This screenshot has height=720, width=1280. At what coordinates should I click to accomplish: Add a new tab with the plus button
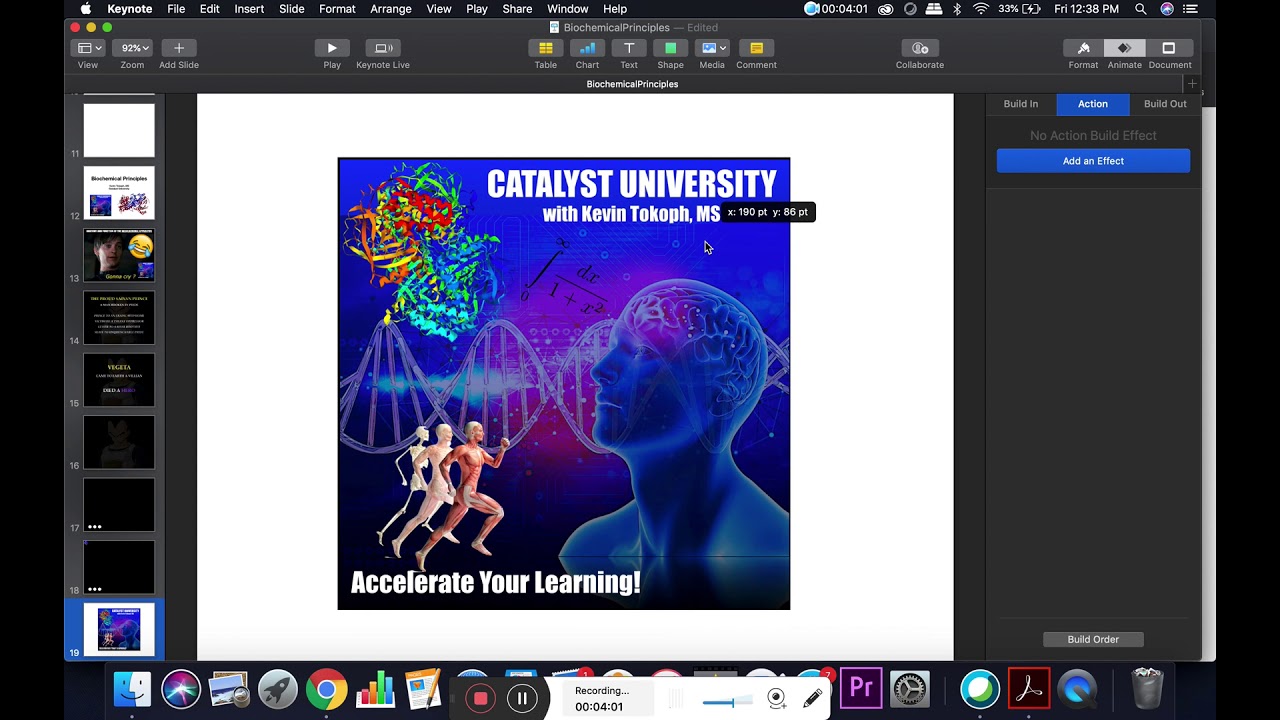(x=1192, y=84)
